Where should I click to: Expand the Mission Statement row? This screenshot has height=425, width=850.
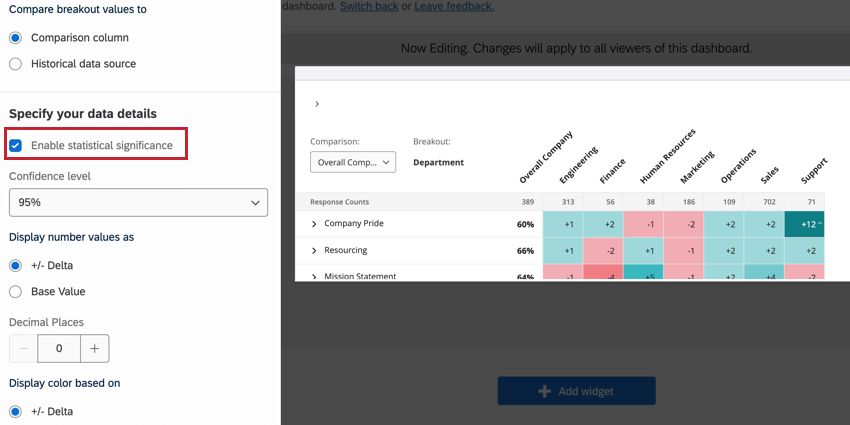click(314, 276)
